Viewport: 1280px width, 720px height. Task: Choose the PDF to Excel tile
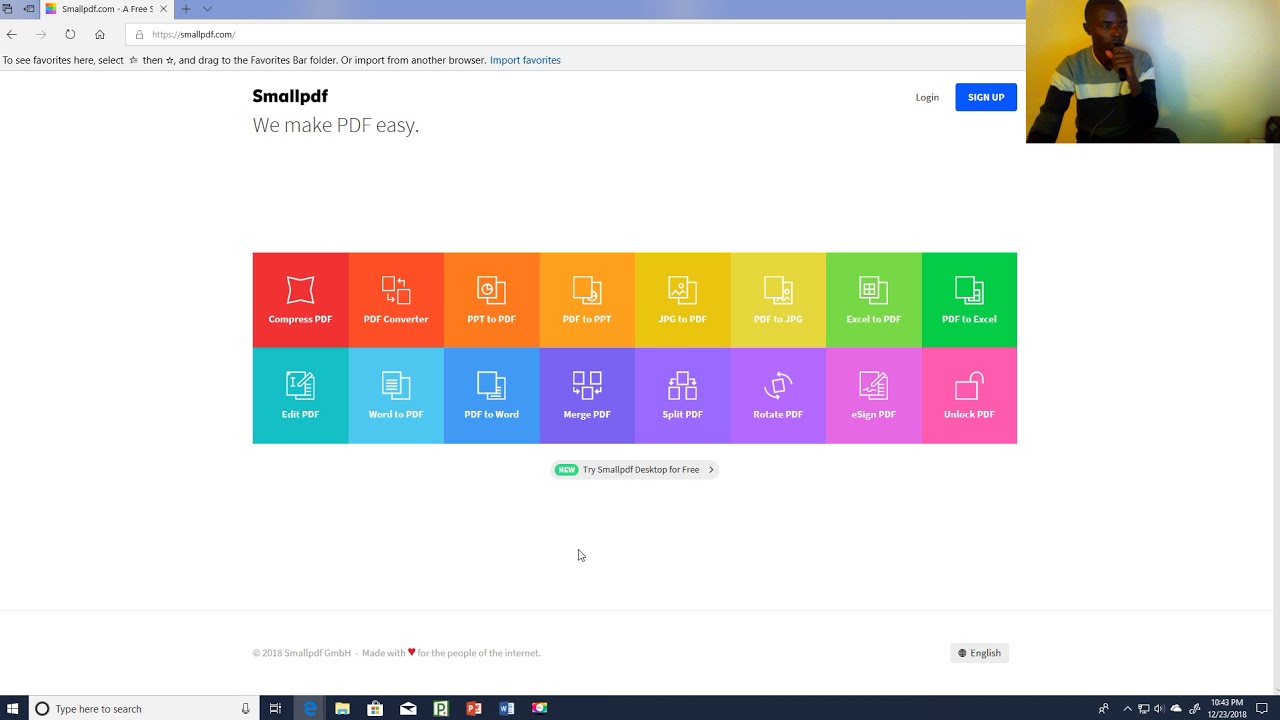[969, 300]
